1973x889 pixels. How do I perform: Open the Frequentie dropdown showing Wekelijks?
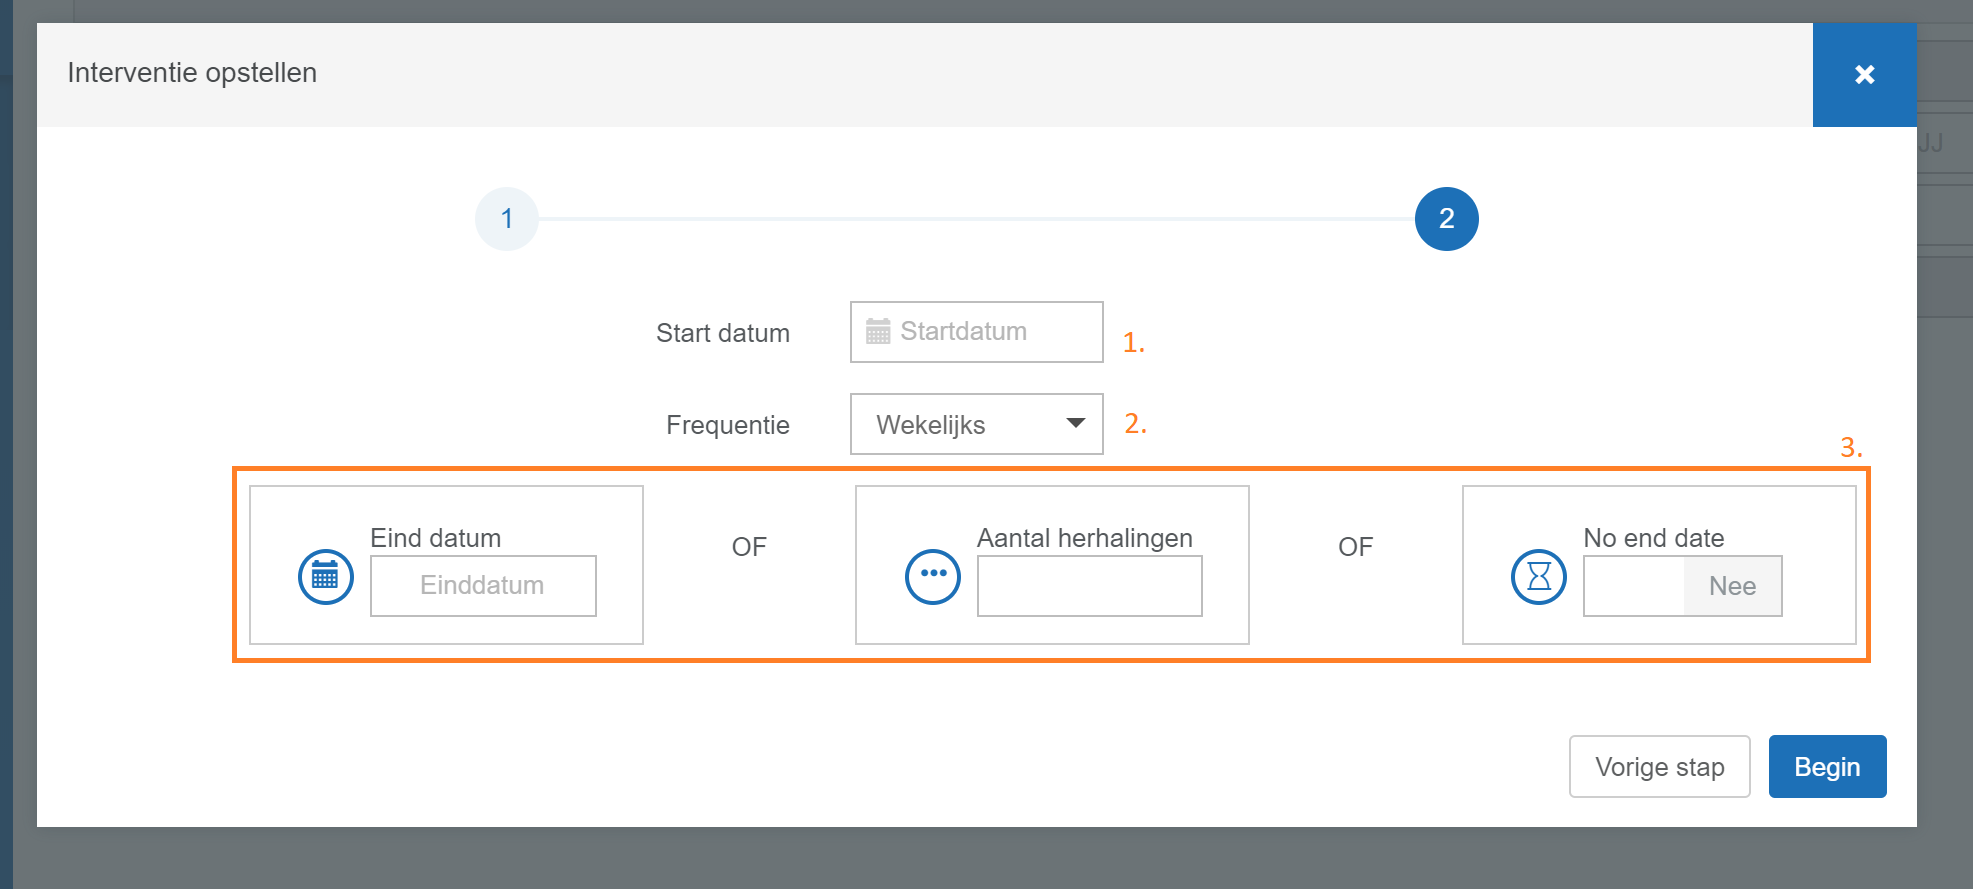977,424
